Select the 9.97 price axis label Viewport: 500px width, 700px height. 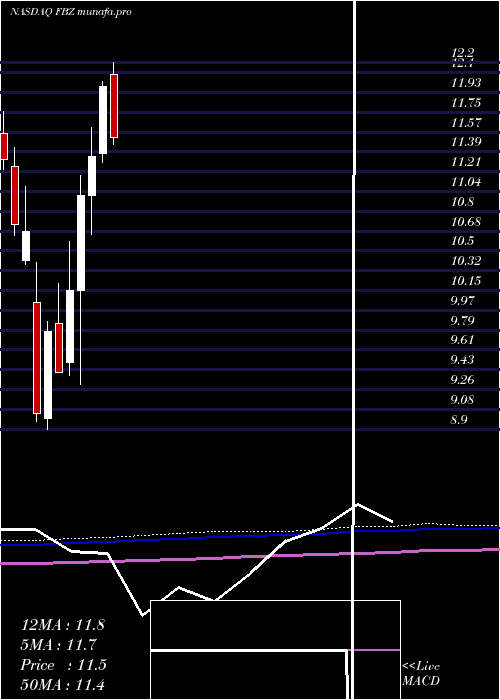(462, 300)
